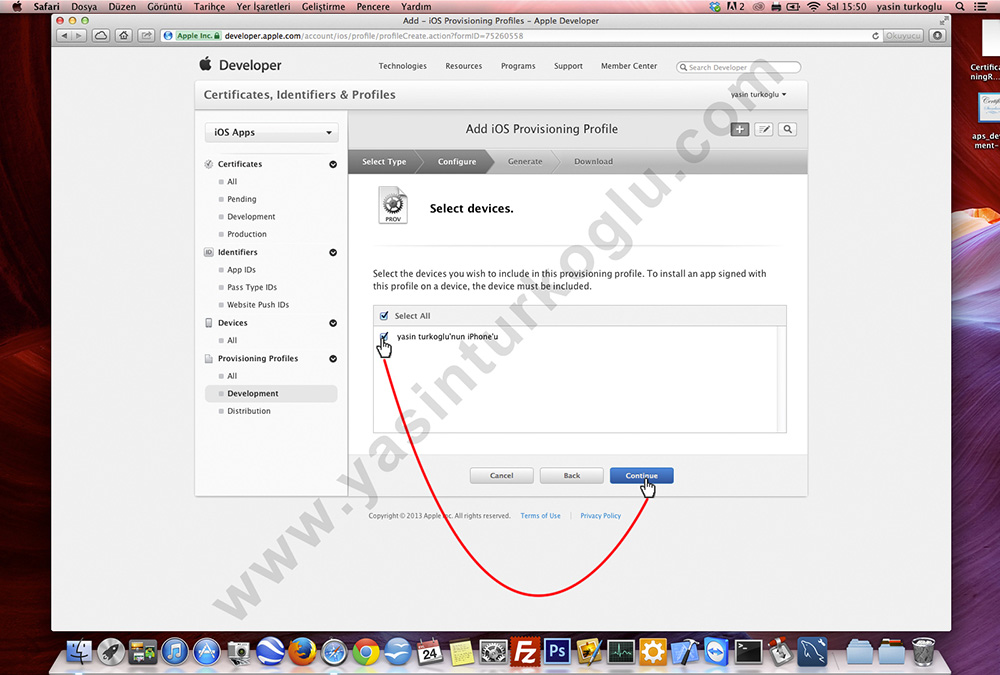Click the Back button
Viewport: 1000px width, 675px height.
click(x=572, y=475)
